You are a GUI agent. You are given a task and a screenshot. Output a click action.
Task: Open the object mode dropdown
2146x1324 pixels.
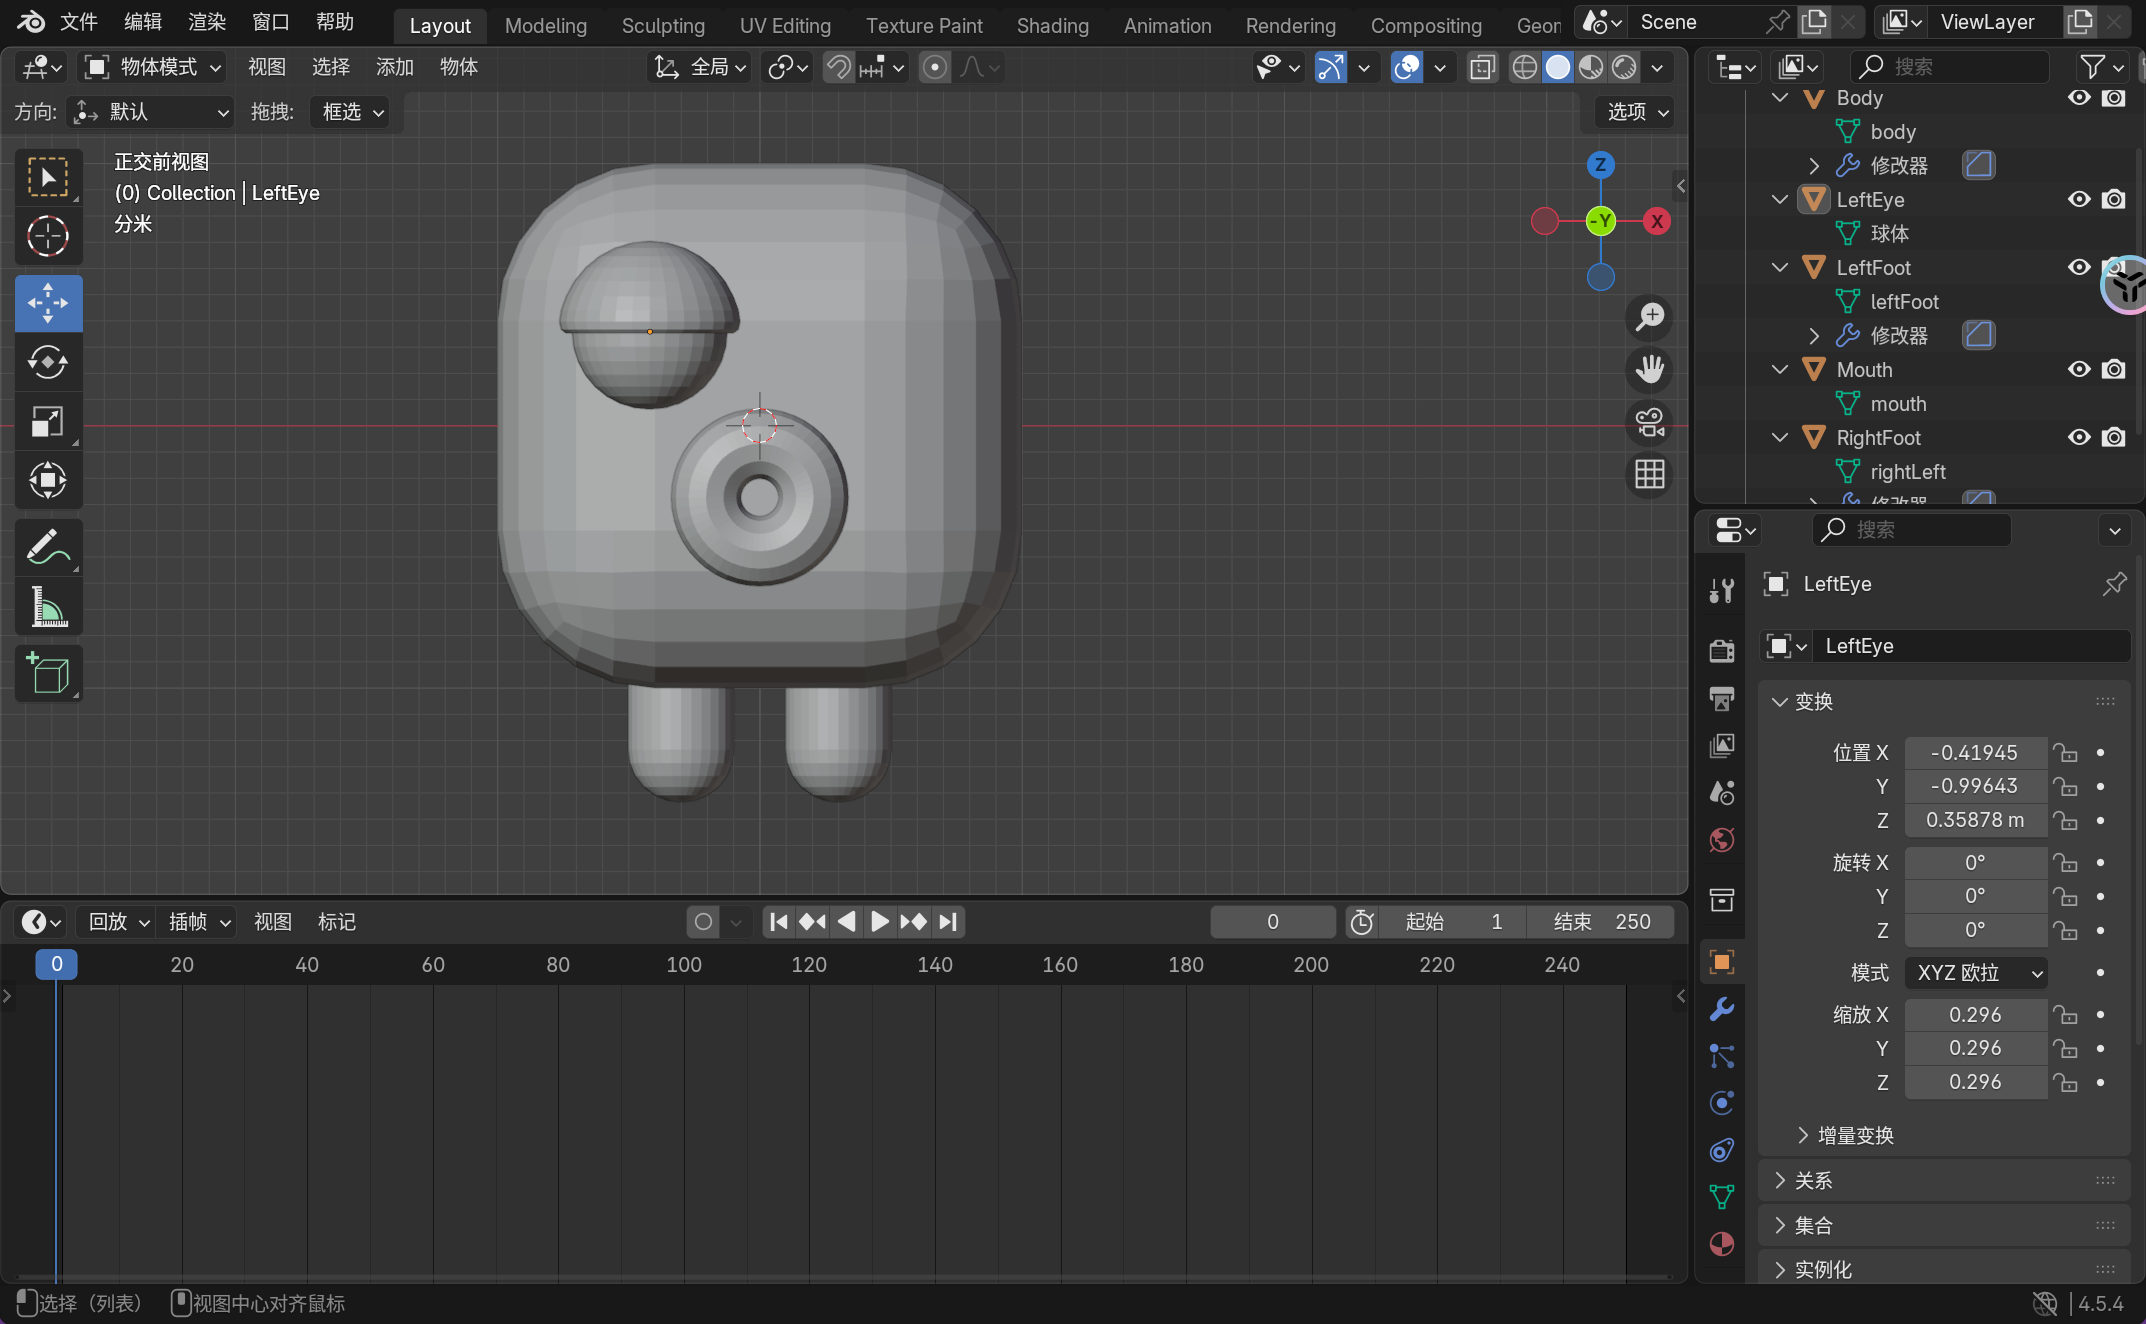click(x=153, y=67)
